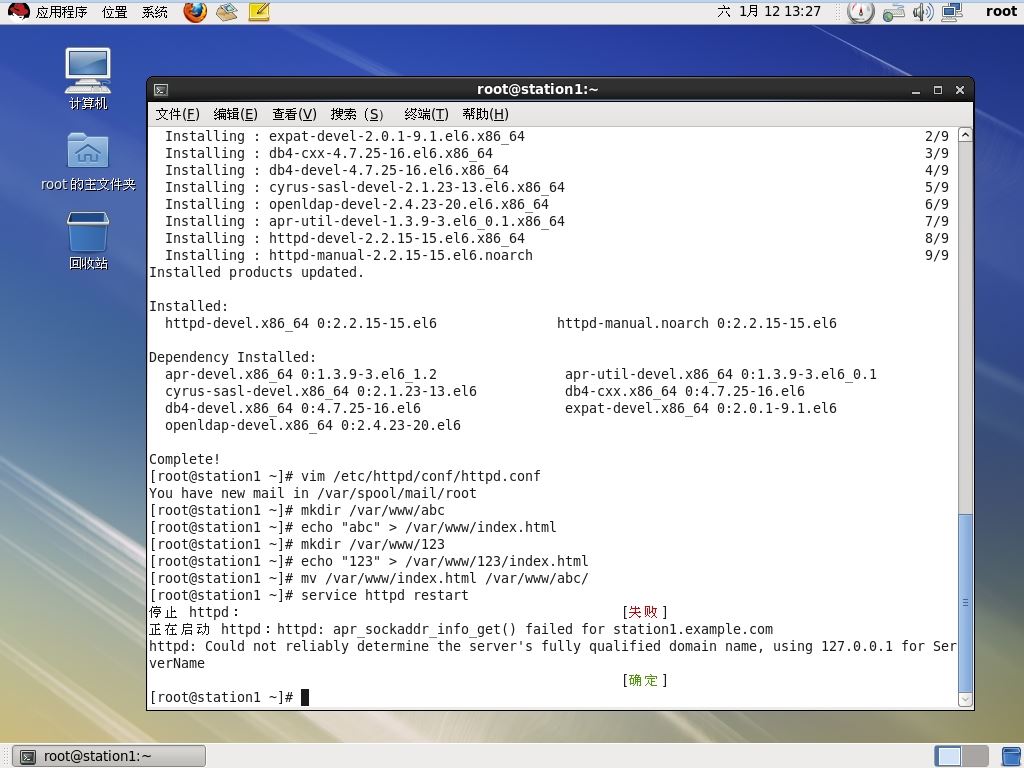This screenshot has height=768, width=1024.
Task: Click 'You have new mail in /var/spool/mail/root'
Action: click(x=313, y=493)
